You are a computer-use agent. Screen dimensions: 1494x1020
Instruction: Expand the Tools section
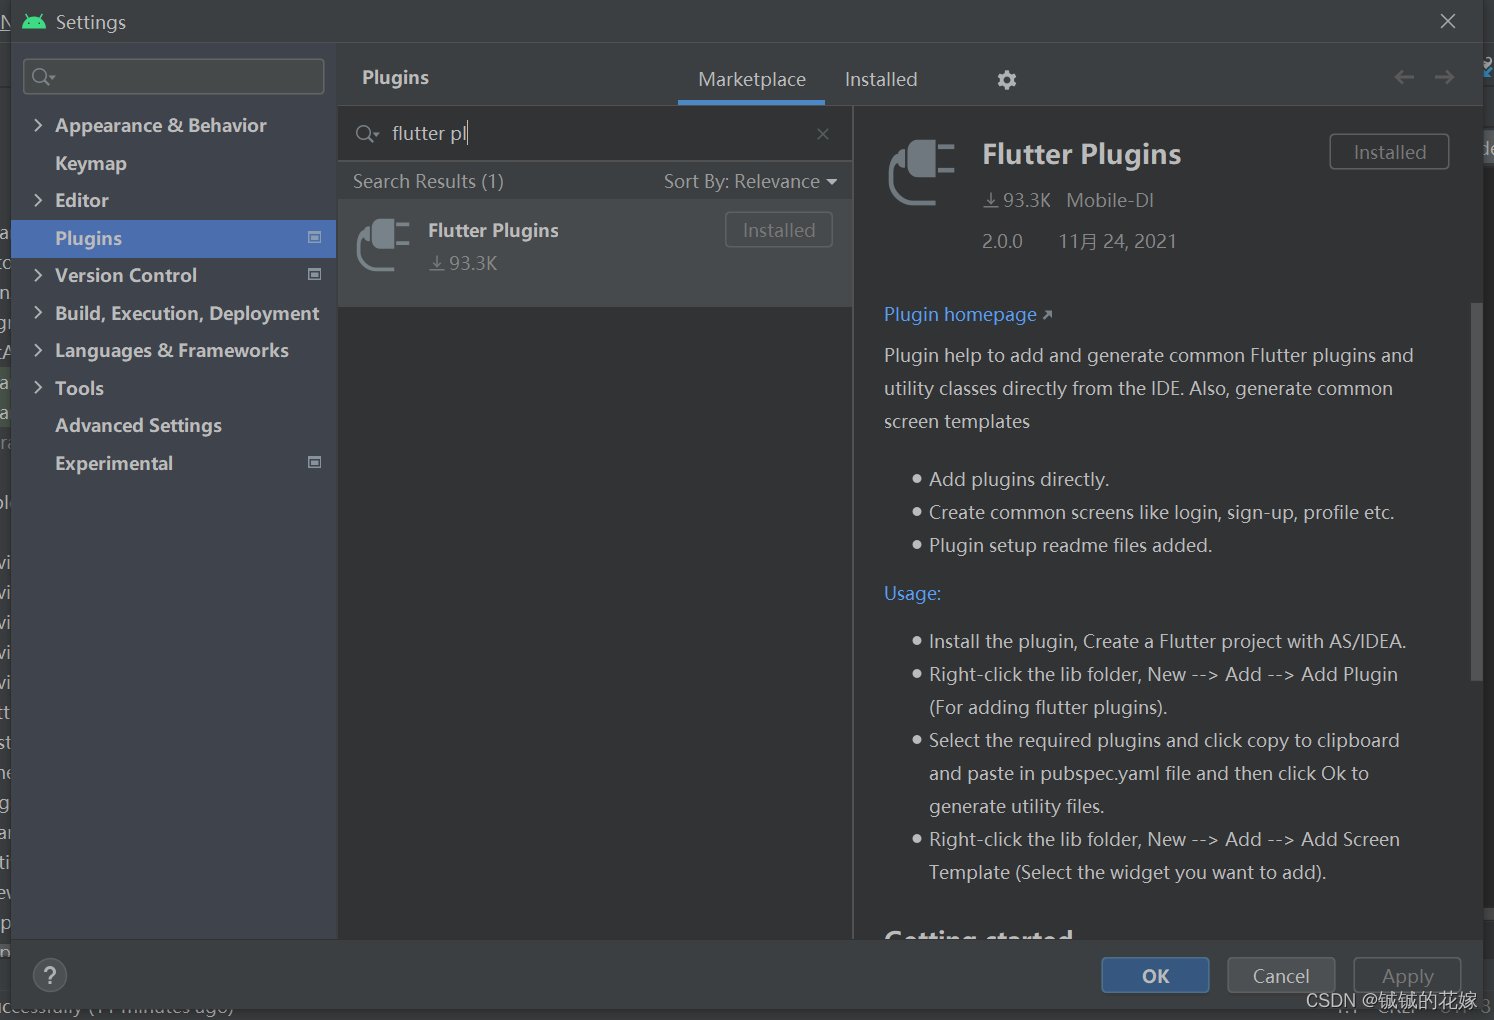tap(38, 388)
